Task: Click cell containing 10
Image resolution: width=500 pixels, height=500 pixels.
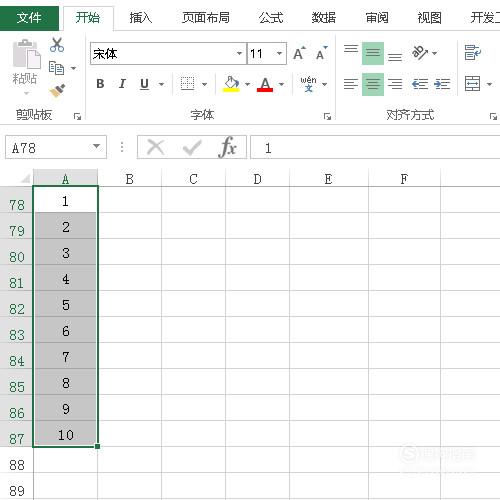Action: coord(65,435)
